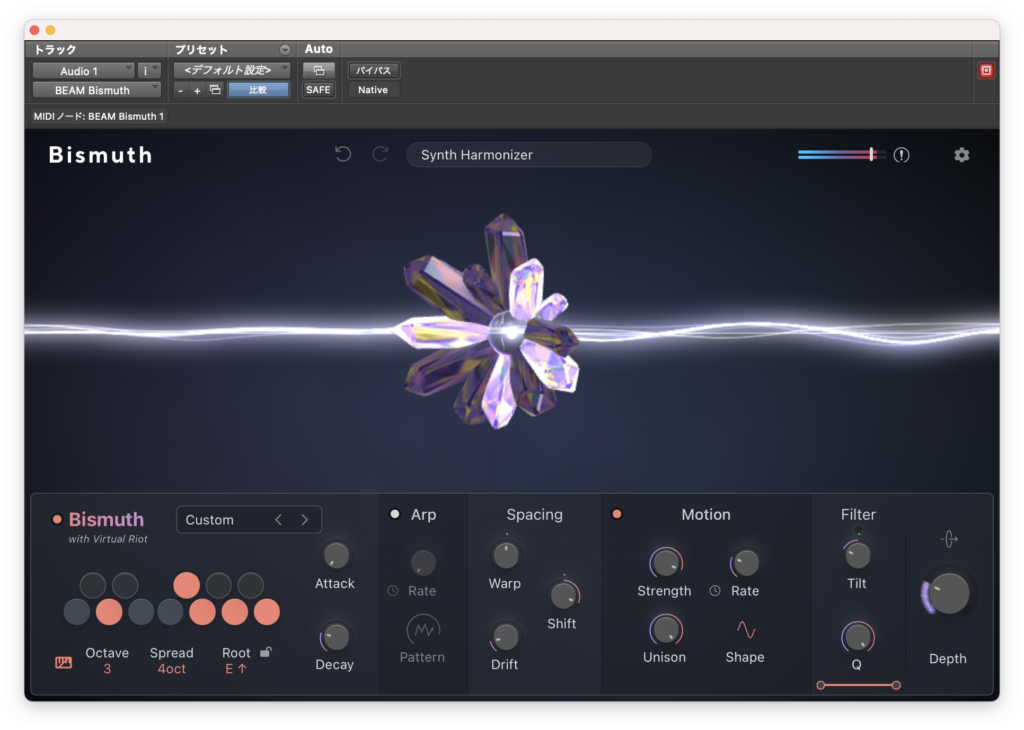Click the Decay knob
This screenshot has height=730, width=1024.
point(336,637)
